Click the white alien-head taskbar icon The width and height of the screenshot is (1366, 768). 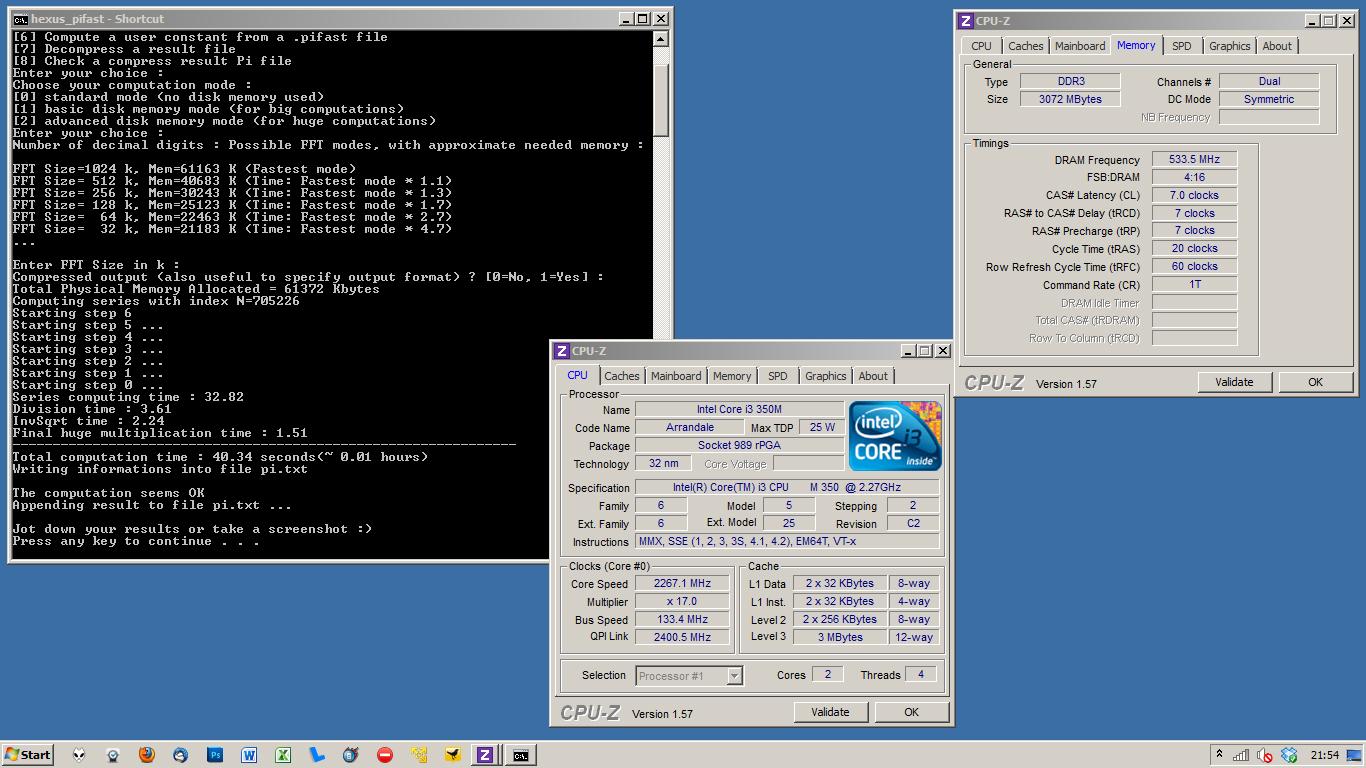79,755
